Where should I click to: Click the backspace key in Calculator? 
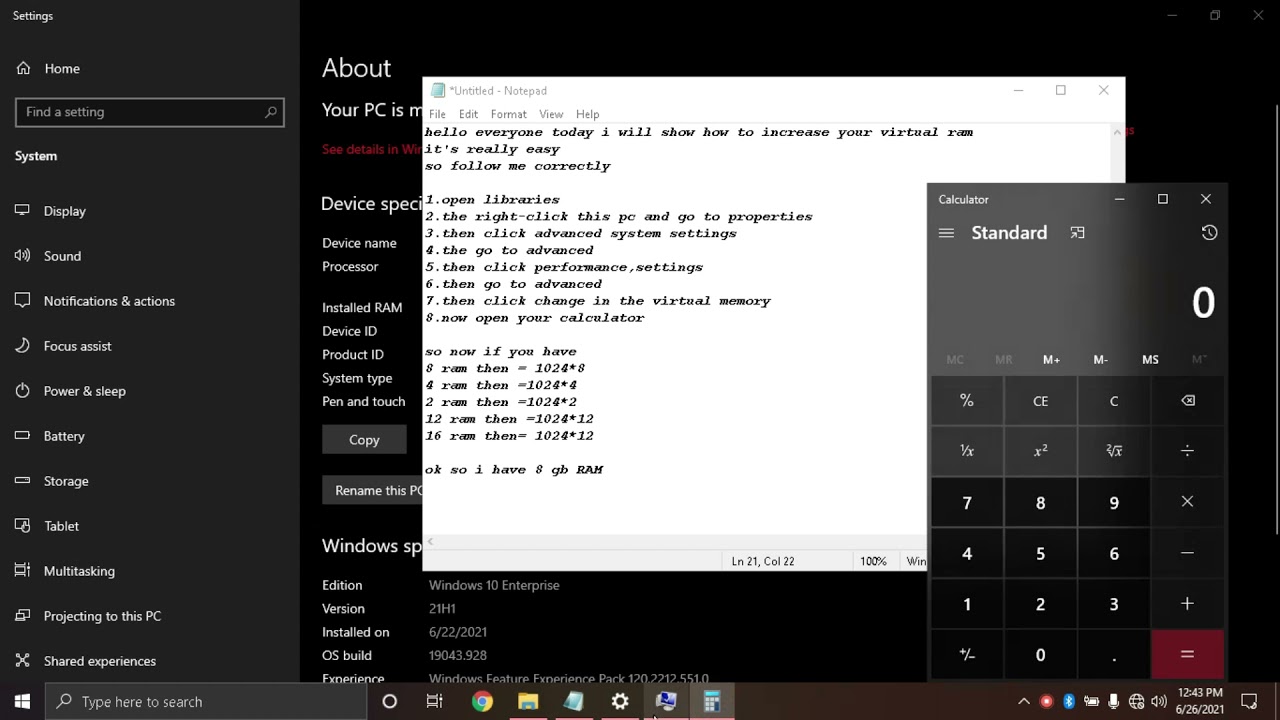click(1187, 401)
